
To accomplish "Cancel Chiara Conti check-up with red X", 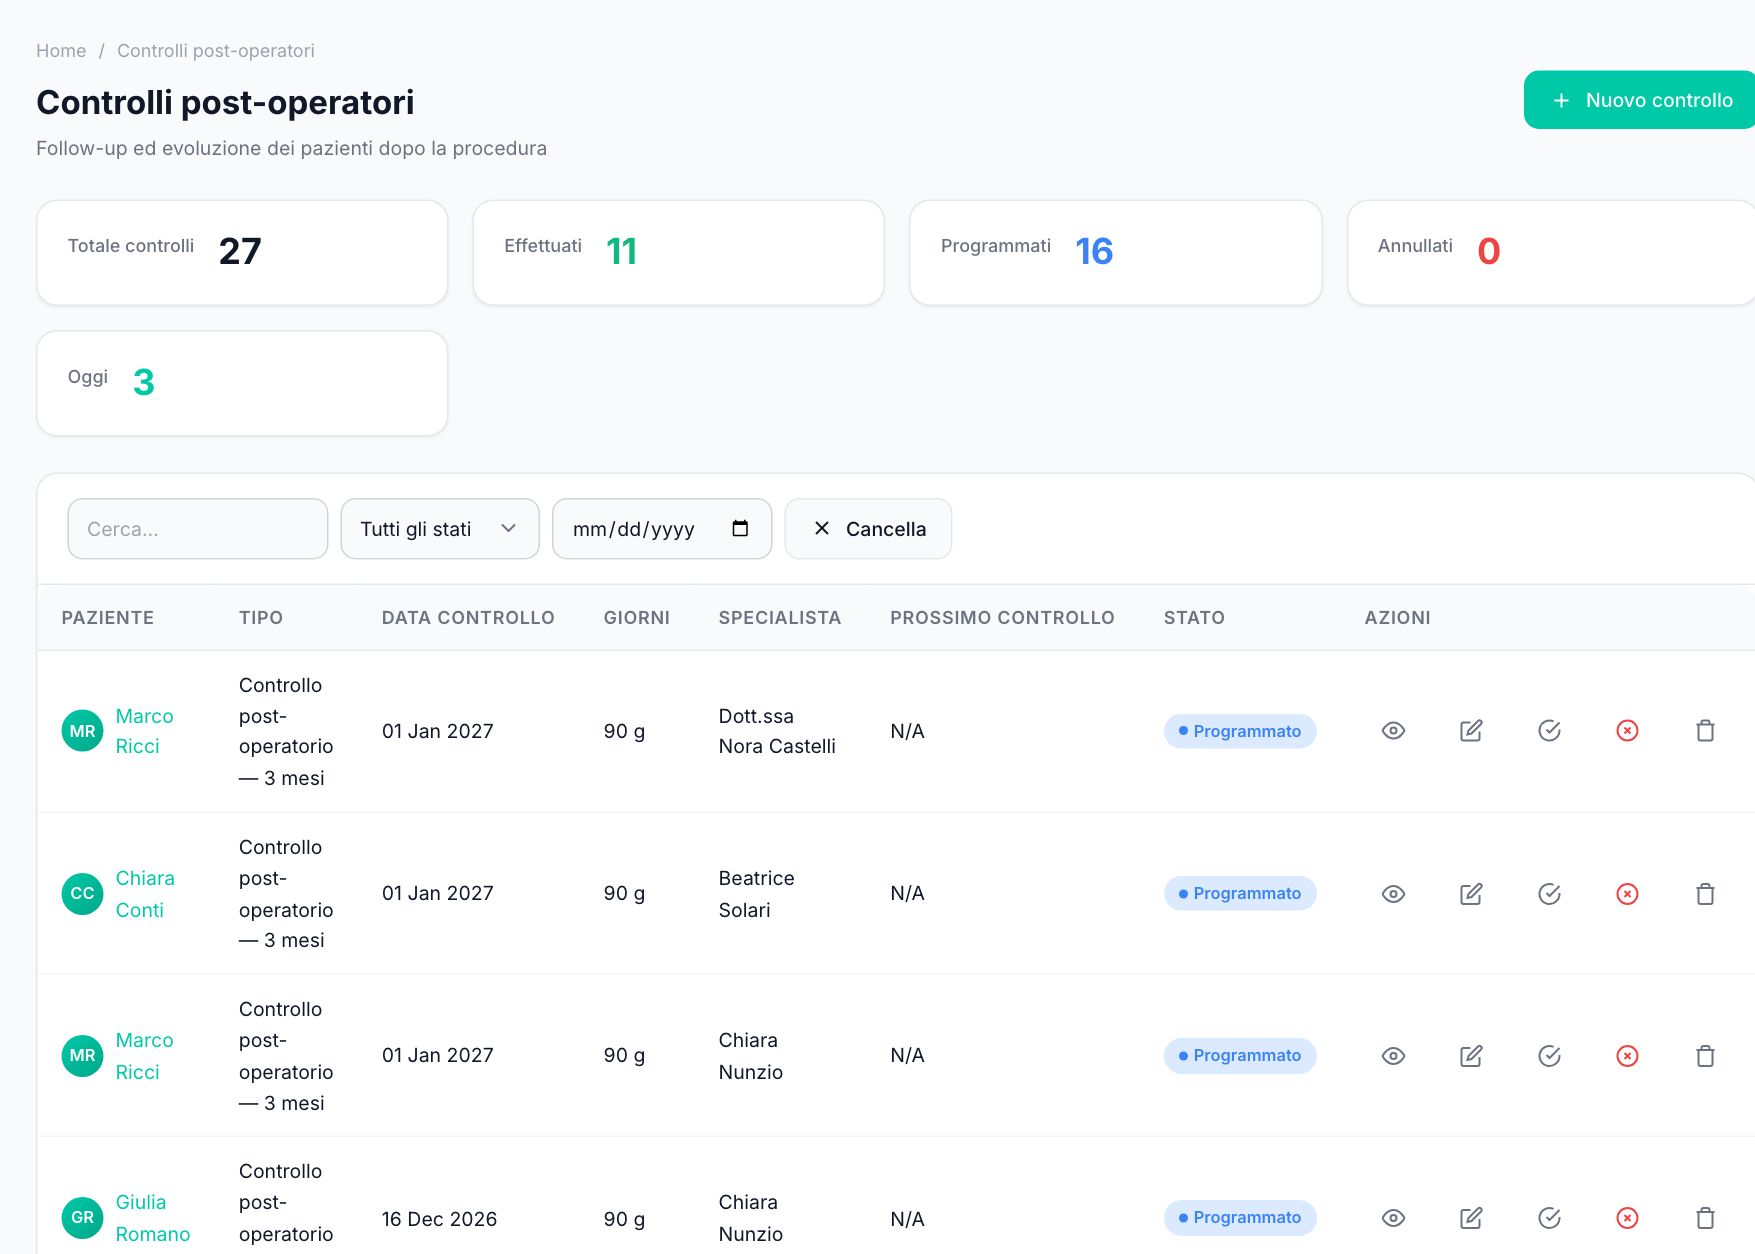I will point(1627,893).
